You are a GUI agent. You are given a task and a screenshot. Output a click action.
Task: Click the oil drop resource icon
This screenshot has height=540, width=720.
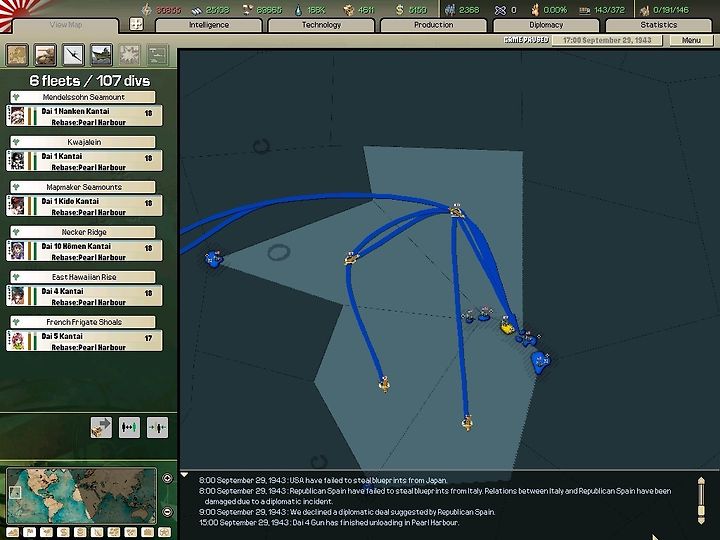click(299, 10)
